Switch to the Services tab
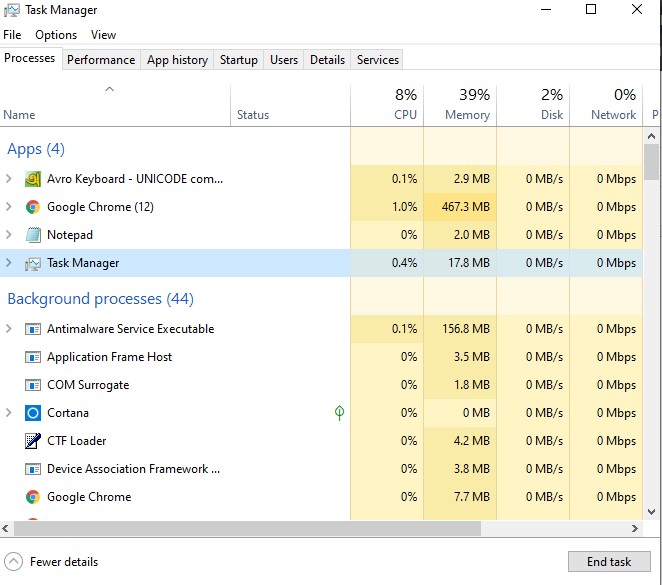 377,60
